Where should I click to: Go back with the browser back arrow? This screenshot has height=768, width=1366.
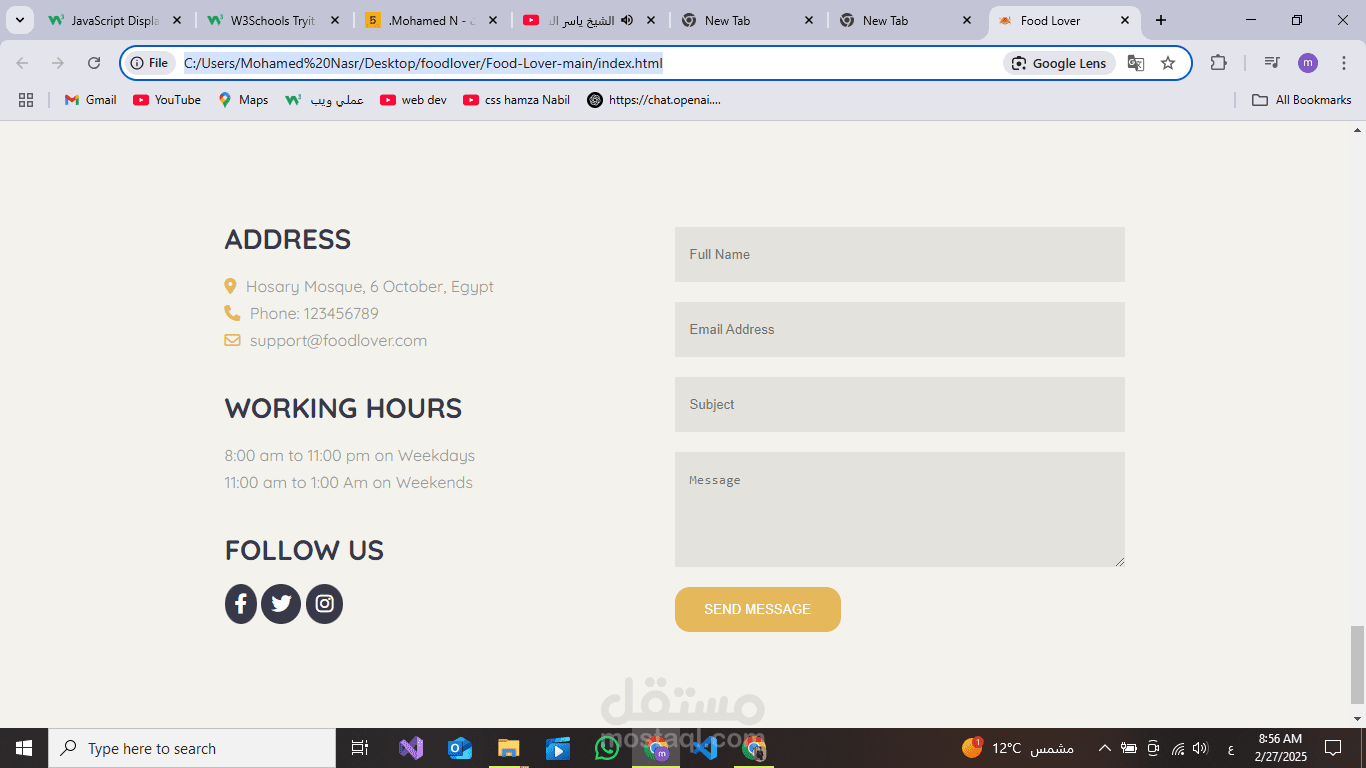coord(22,63)
